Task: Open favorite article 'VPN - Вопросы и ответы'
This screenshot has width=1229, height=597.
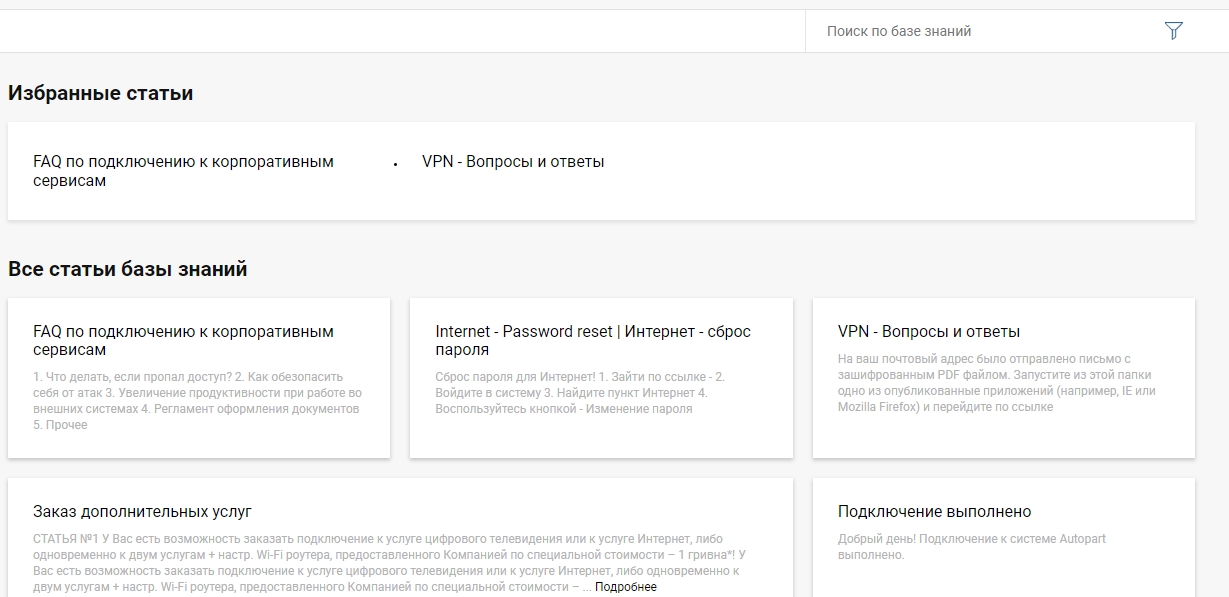Action: click(x=513, y=162)
